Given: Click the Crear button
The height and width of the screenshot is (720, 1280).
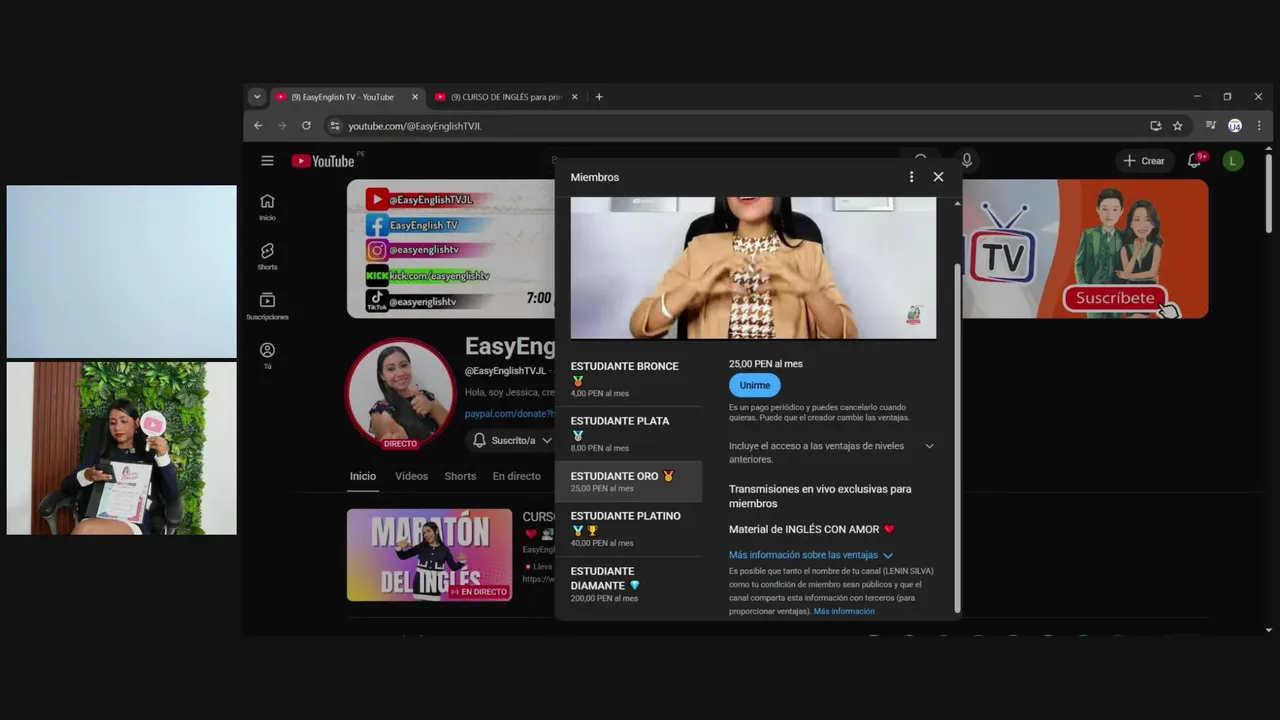Looking at the screenshot, I should click(x=1144, y=160).
